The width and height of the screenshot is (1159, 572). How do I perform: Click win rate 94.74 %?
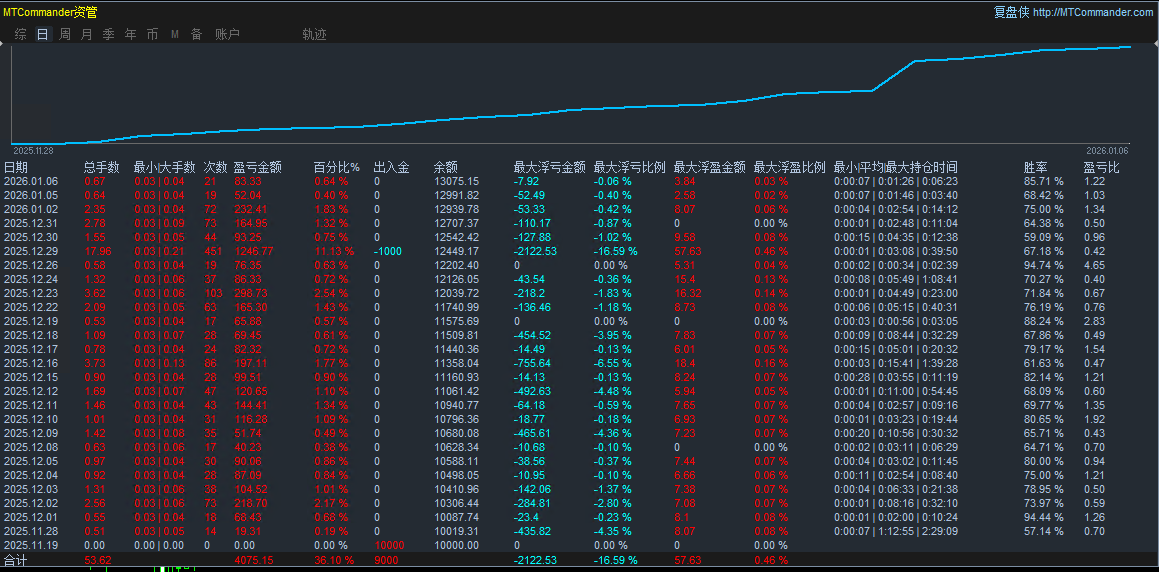click(1043, 265)
